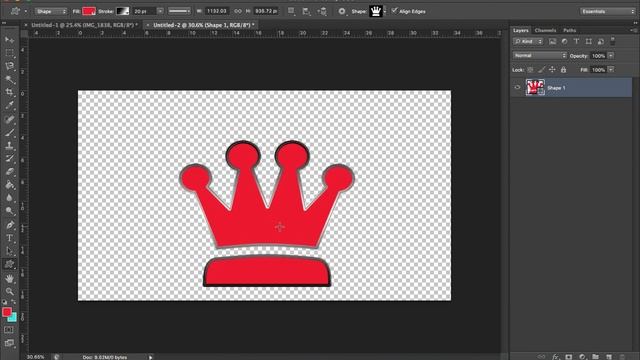Viewport: 640px width, 360px height.
Task: Select the Healing Brush tool
Action: point(9,119)
